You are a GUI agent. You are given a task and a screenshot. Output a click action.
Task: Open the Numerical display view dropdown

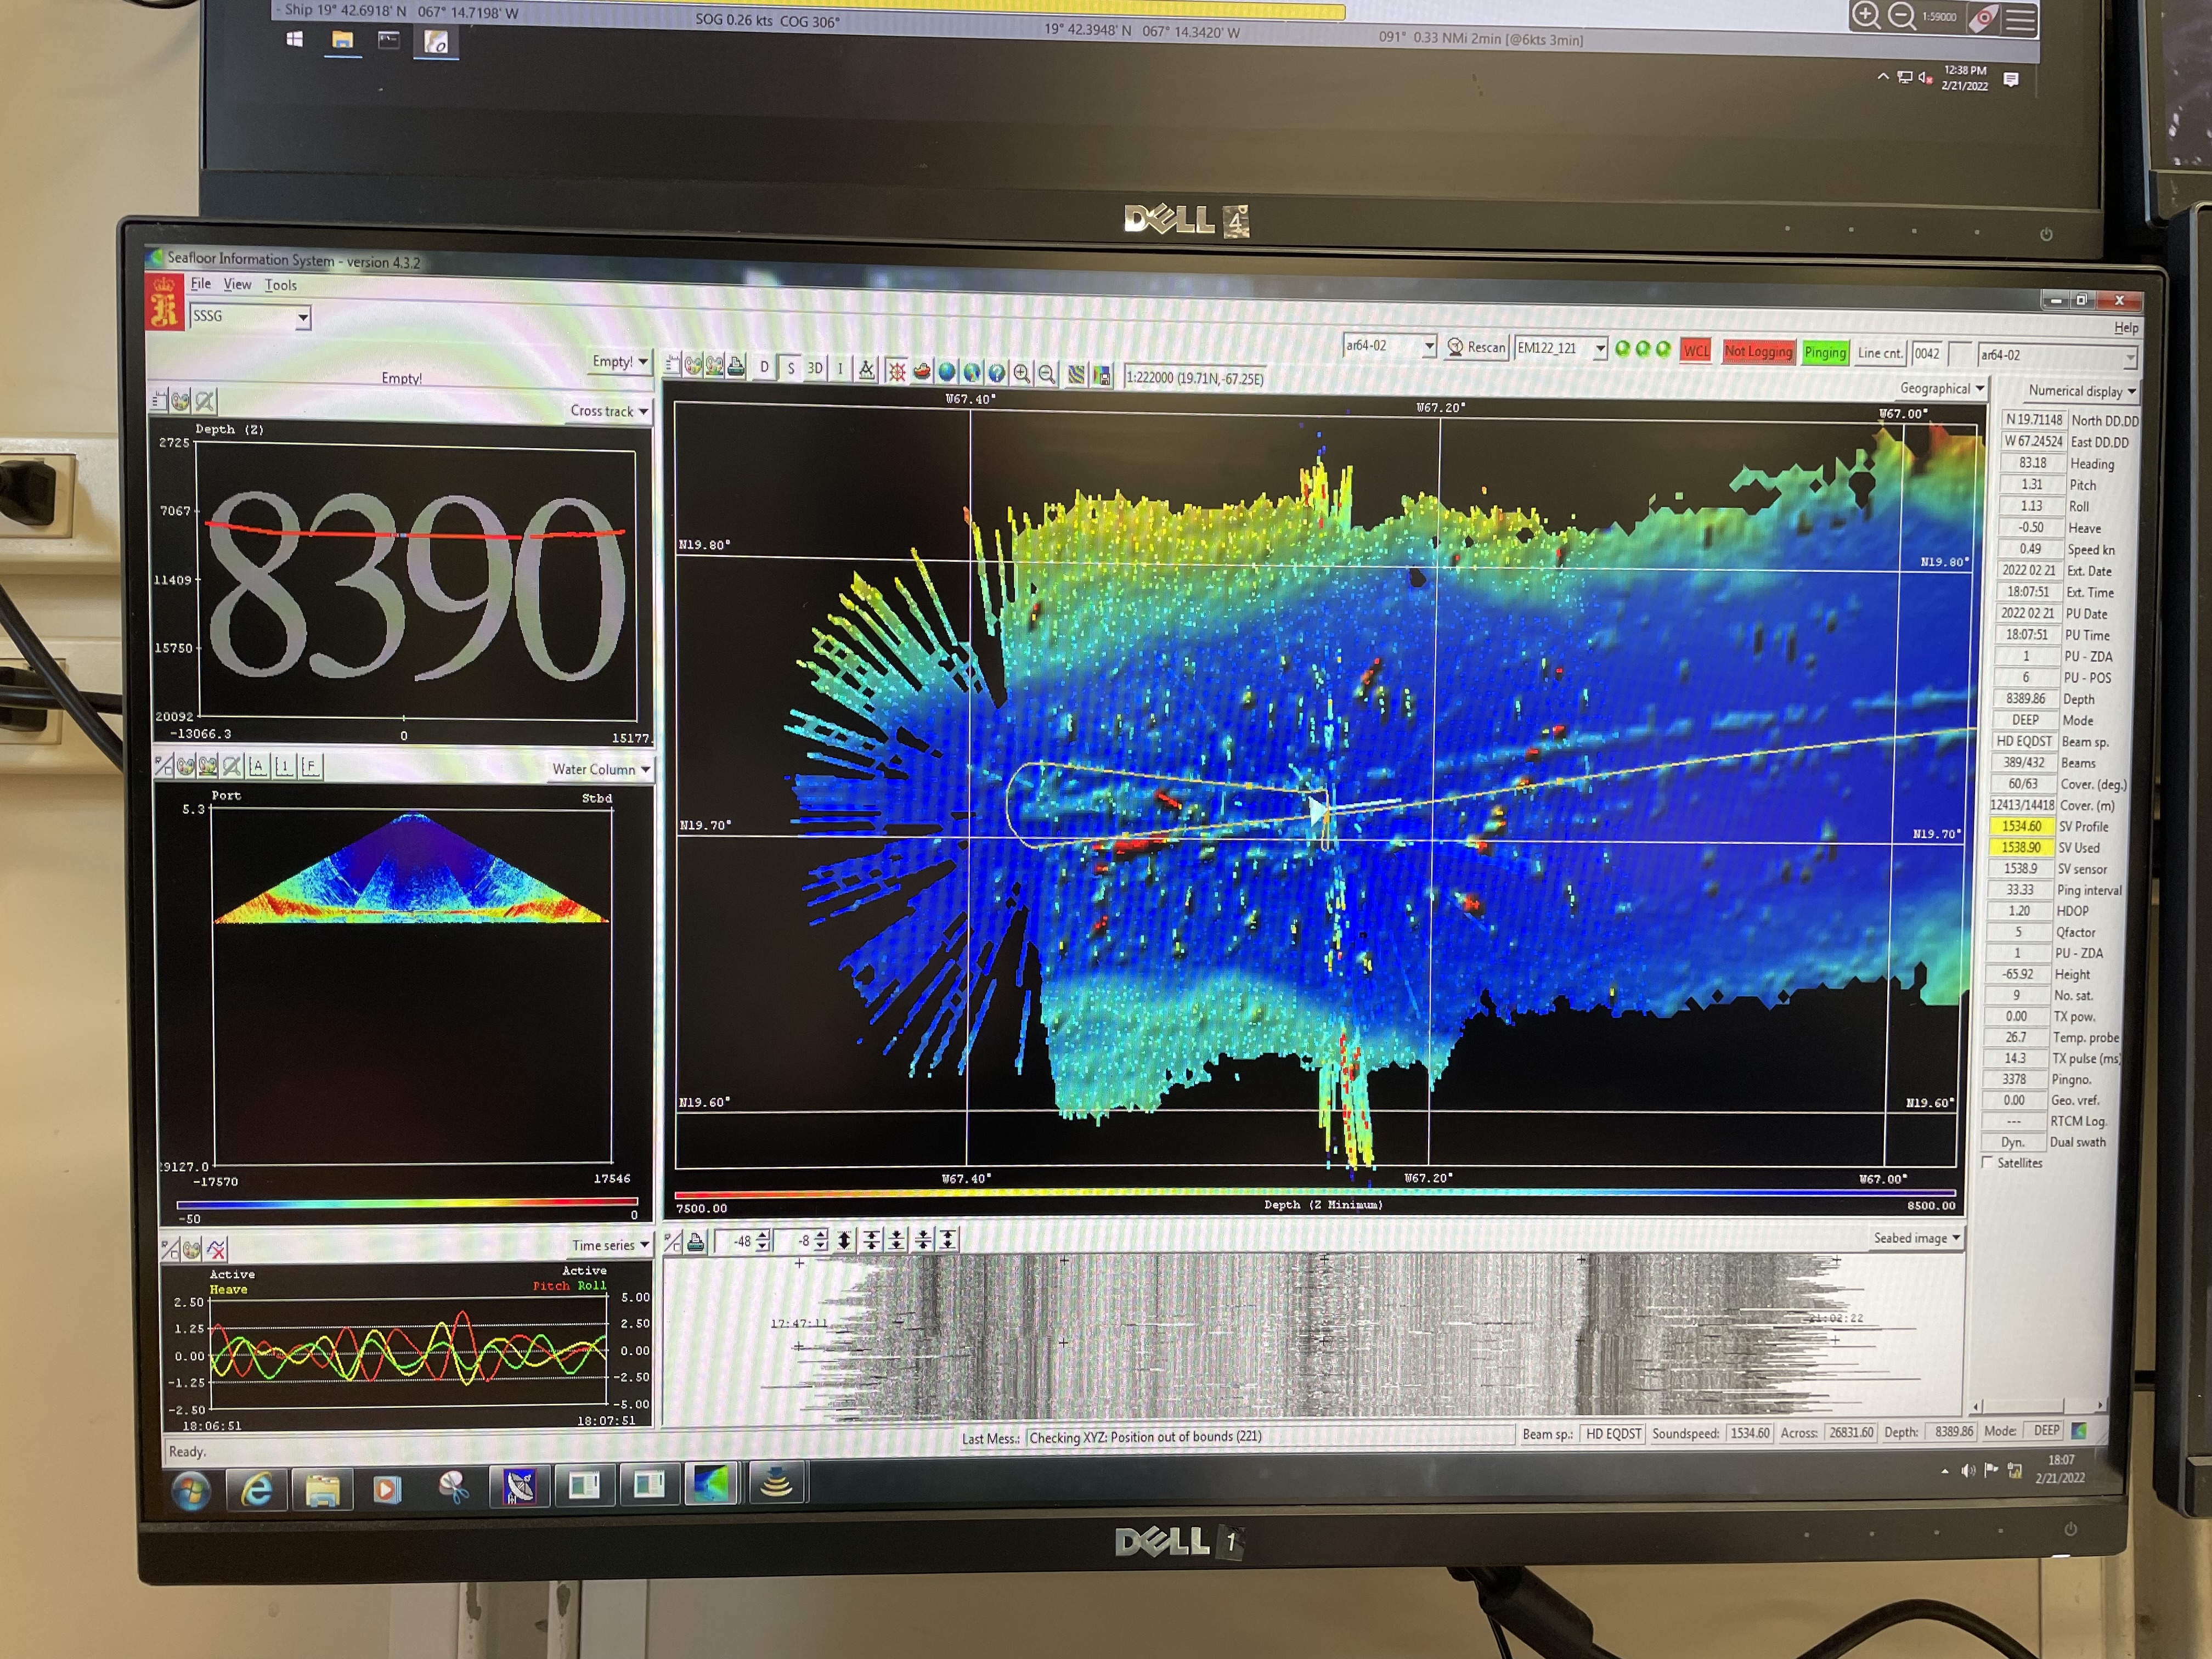pyautogui.click(x=2082, y=391)
